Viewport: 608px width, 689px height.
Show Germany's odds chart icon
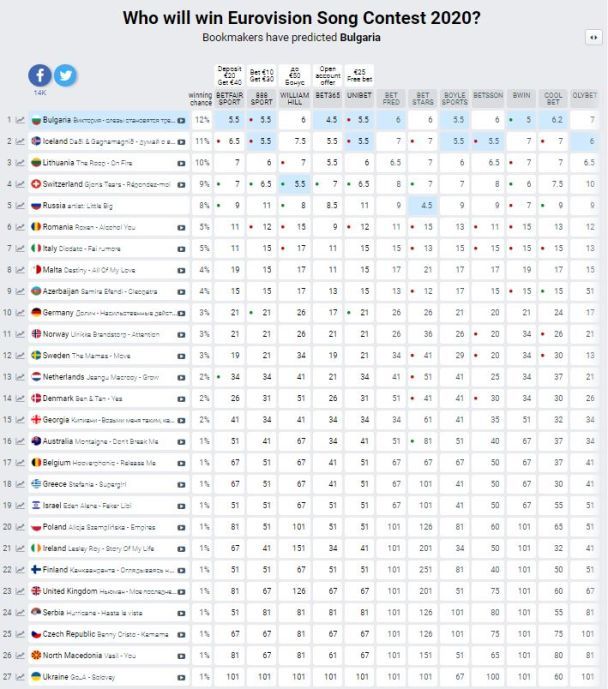point(20,313)
